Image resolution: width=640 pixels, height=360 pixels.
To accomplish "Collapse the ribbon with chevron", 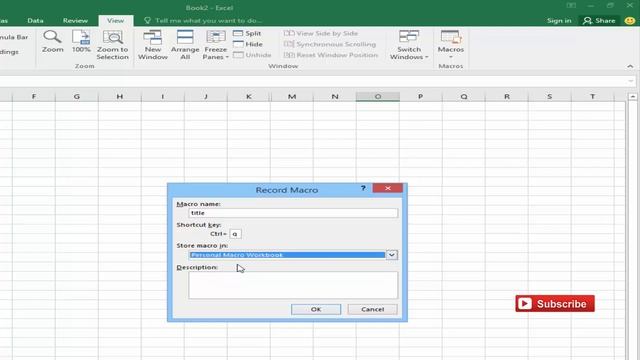I will pos(630,66).
